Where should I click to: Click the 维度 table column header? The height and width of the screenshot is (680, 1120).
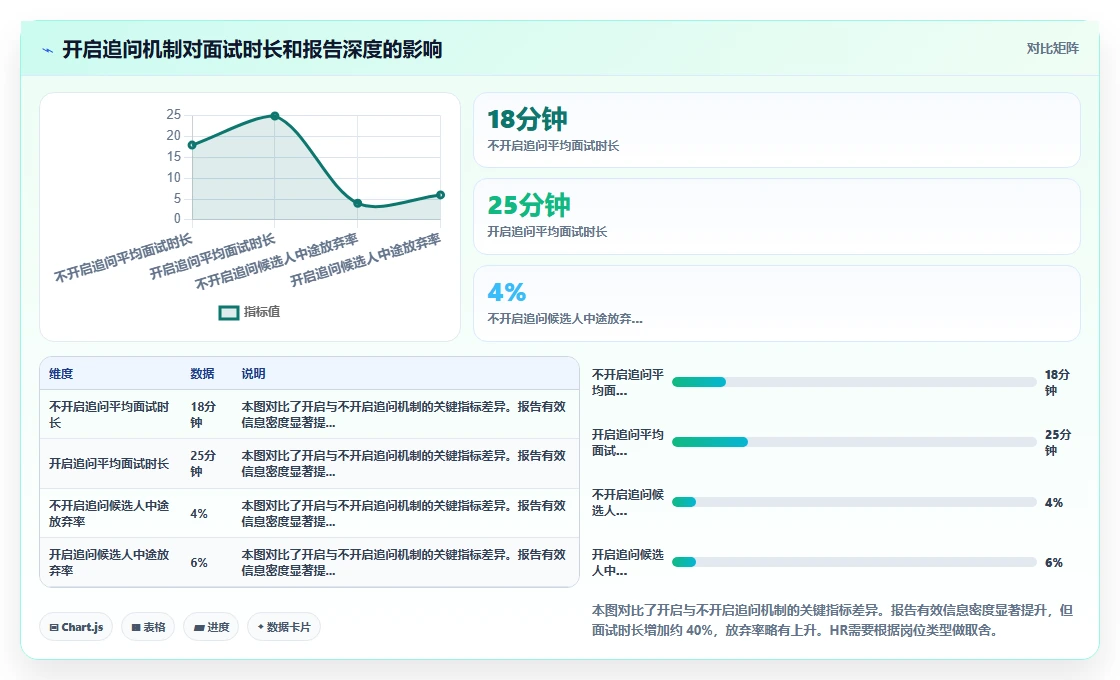[x=61, y=374]
